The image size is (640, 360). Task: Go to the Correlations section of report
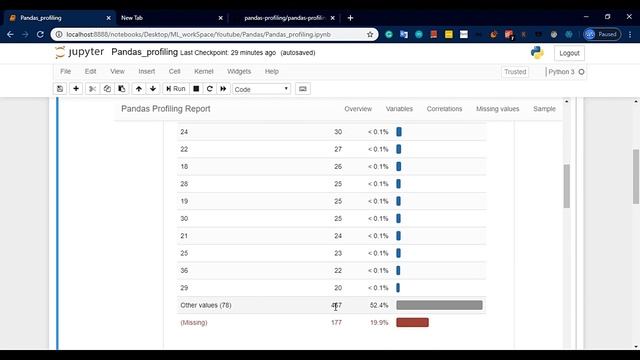click(x=444, y=109)
